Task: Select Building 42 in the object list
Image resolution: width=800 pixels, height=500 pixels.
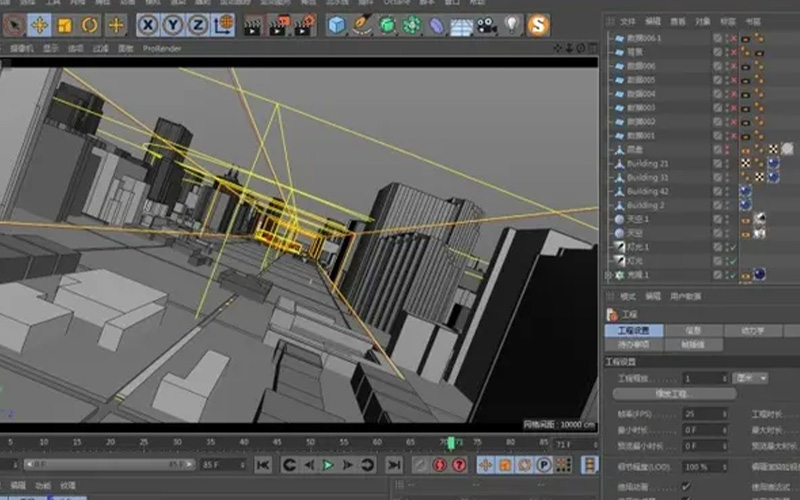Action: point(647,191)
